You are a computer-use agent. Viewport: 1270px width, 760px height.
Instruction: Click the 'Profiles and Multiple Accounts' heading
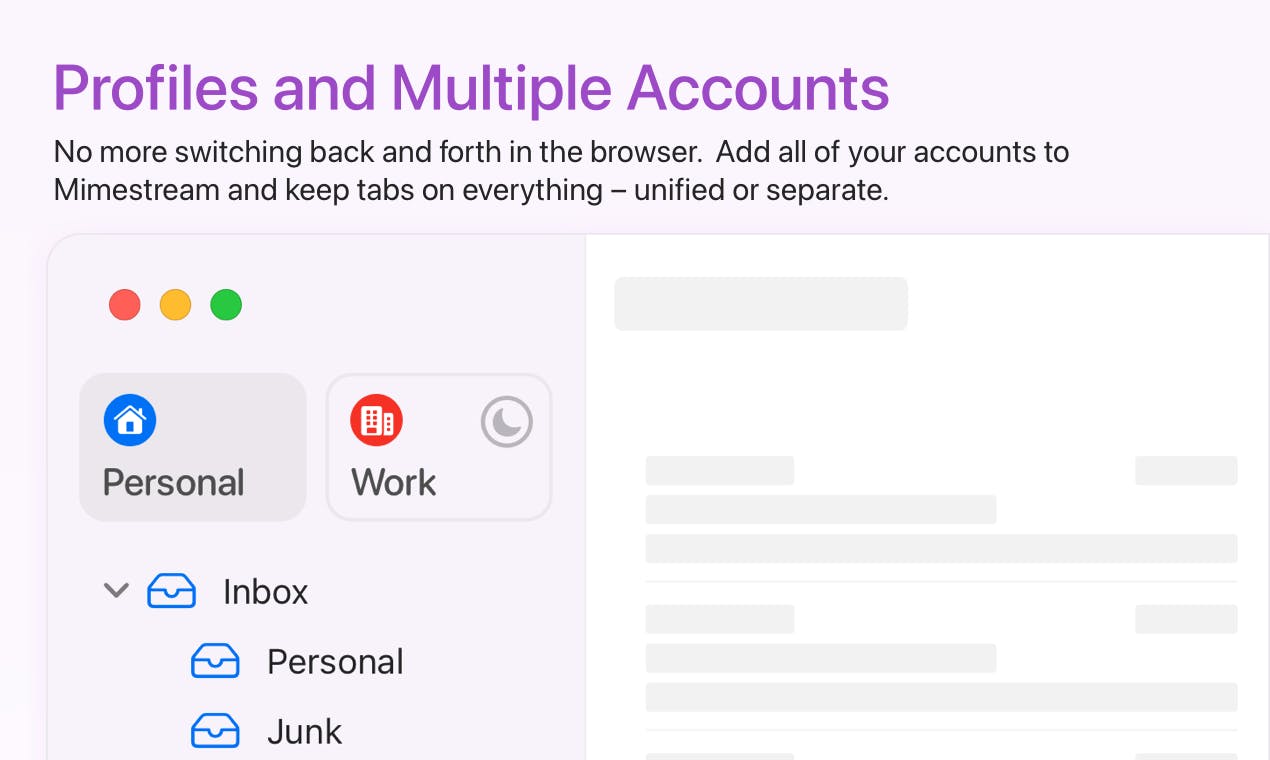[x=471, y=88]
